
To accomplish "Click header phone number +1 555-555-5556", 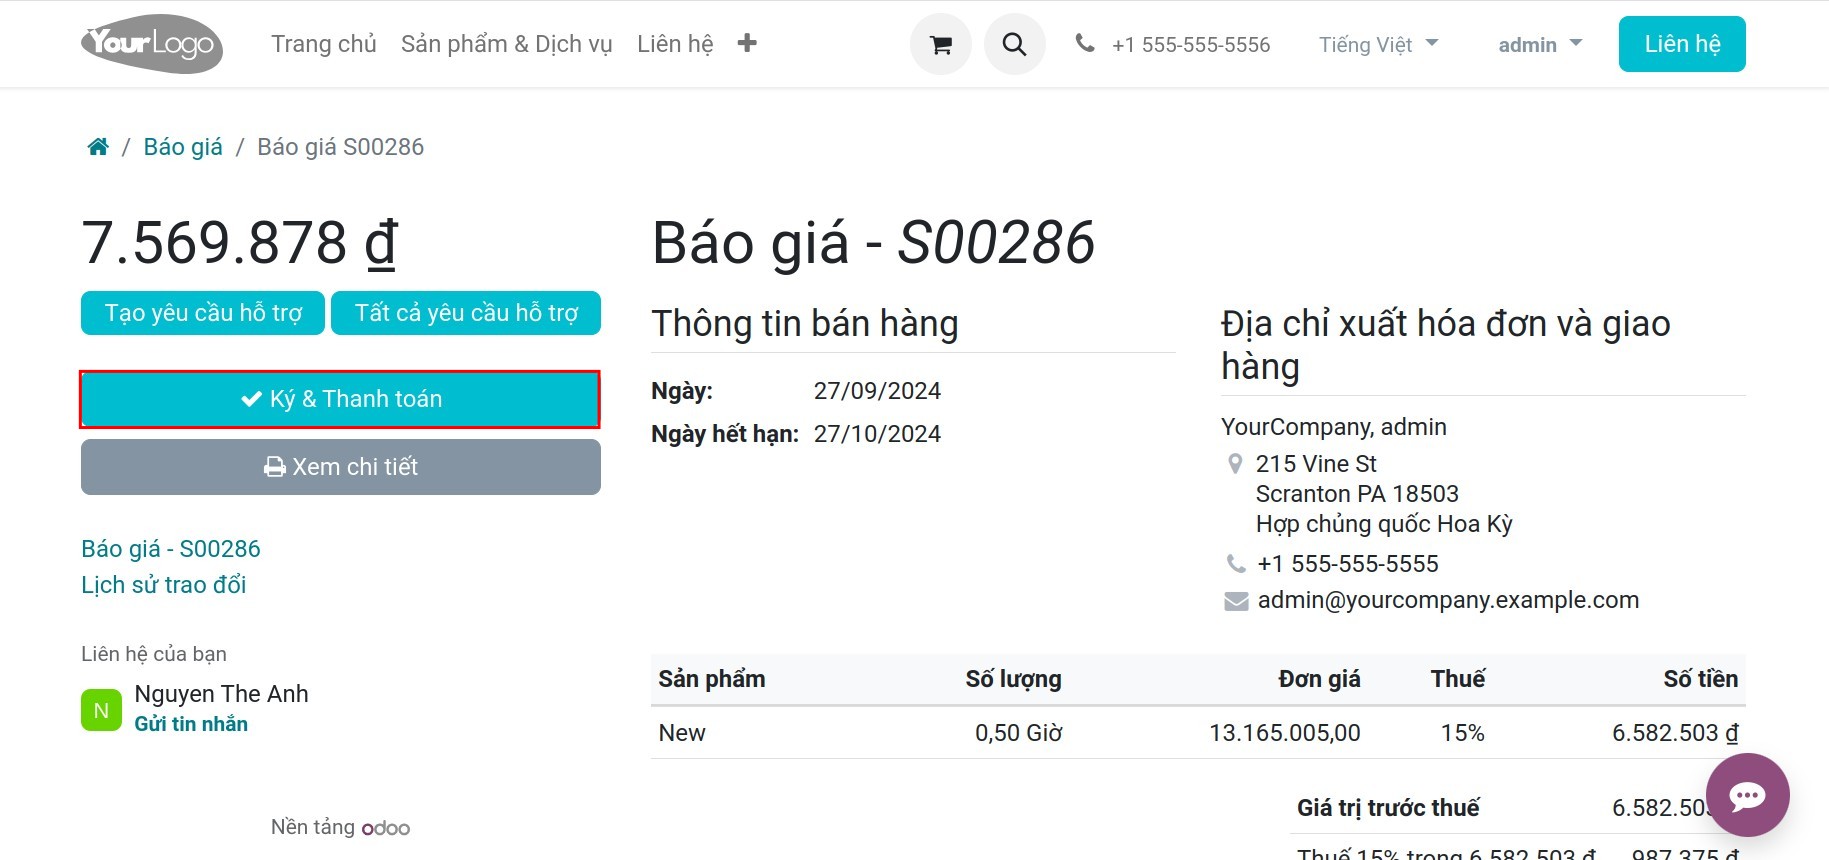I will 1190,45.
